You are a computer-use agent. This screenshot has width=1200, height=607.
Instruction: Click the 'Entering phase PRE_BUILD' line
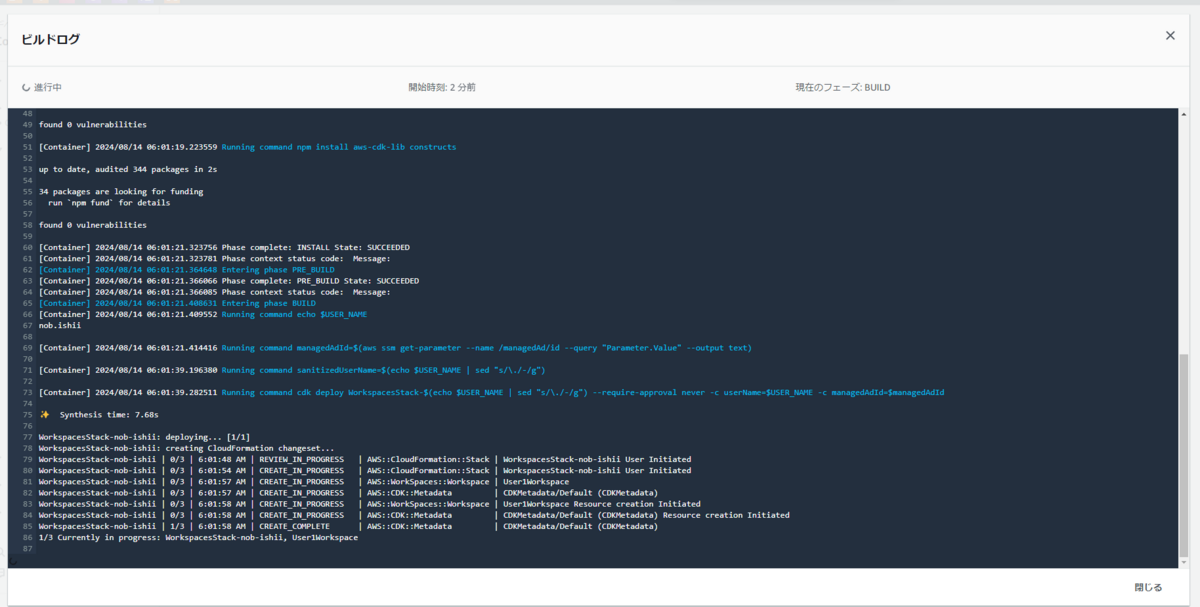coord(187,269)
